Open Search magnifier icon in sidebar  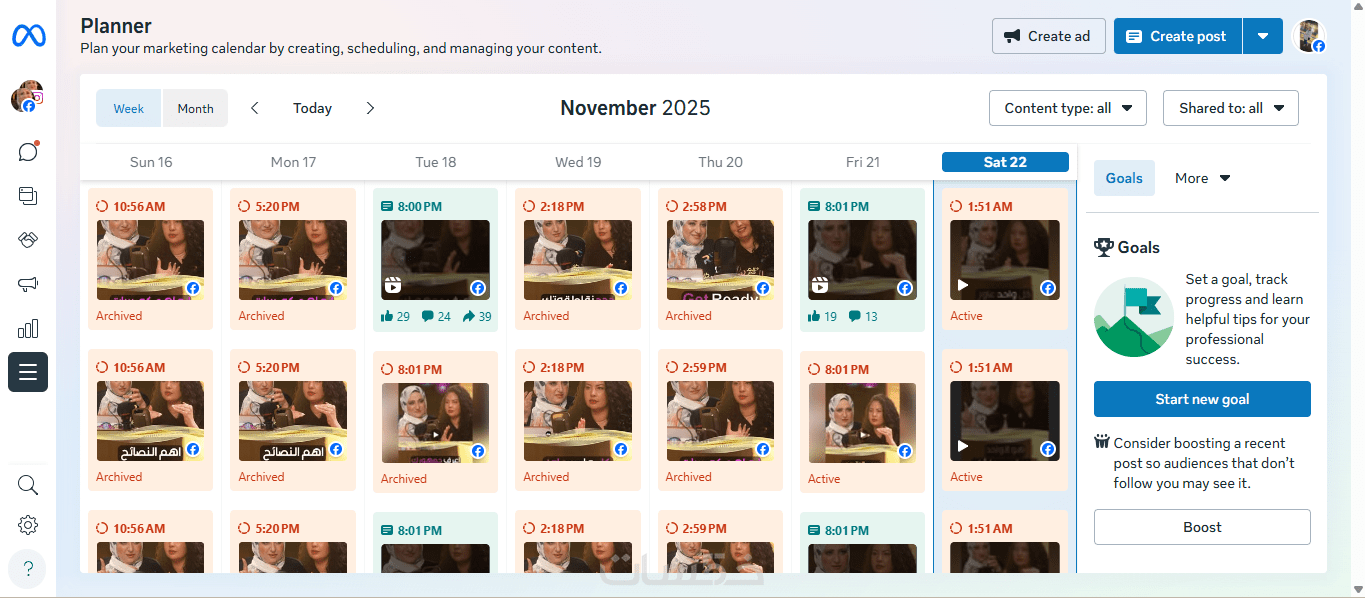(x=28, y=485)
